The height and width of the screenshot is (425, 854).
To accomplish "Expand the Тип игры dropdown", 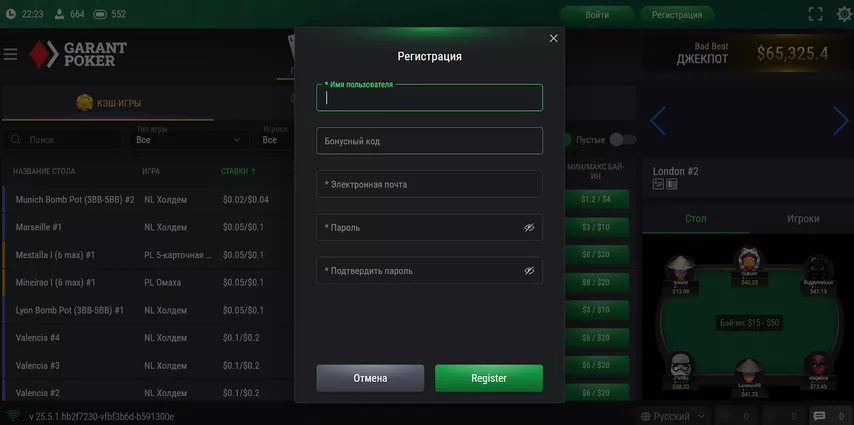I will click(x=188, y=139).
